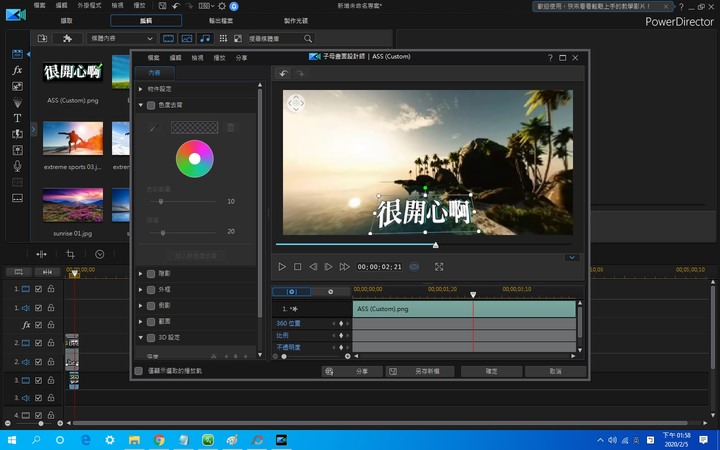Screen dimensions: 720x450
Task: Undo in PiP Designer toolbar
Action: click(x=283, y=73)
